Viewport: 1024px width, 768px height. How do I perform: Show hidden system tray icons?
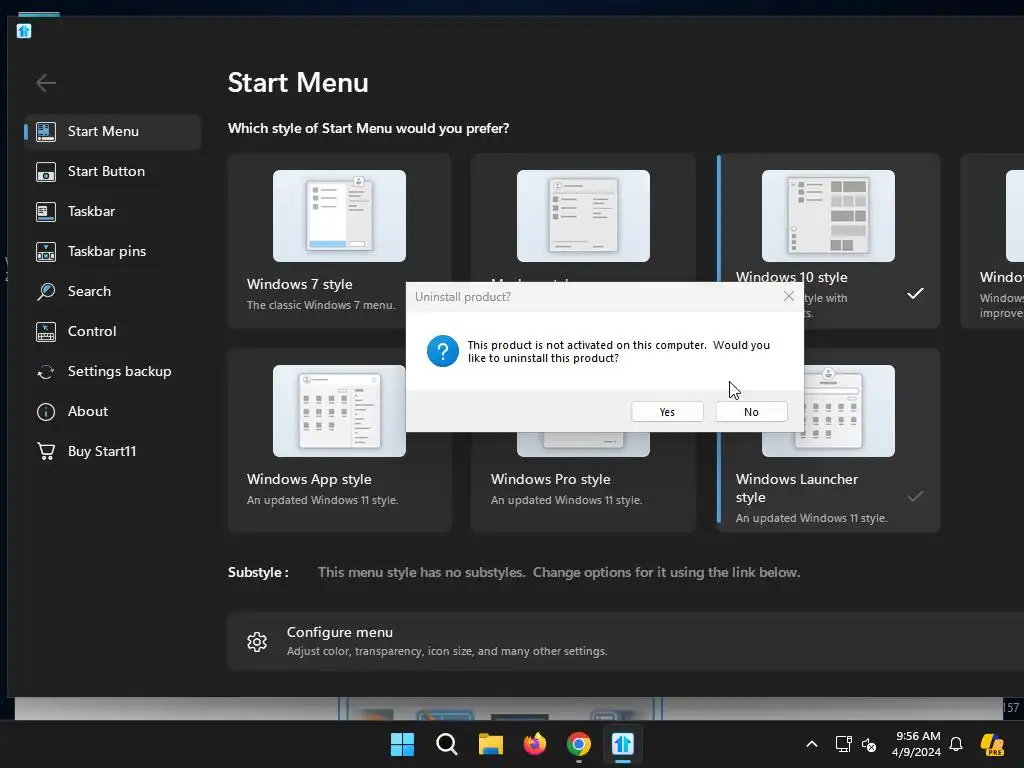click(812, 744)
